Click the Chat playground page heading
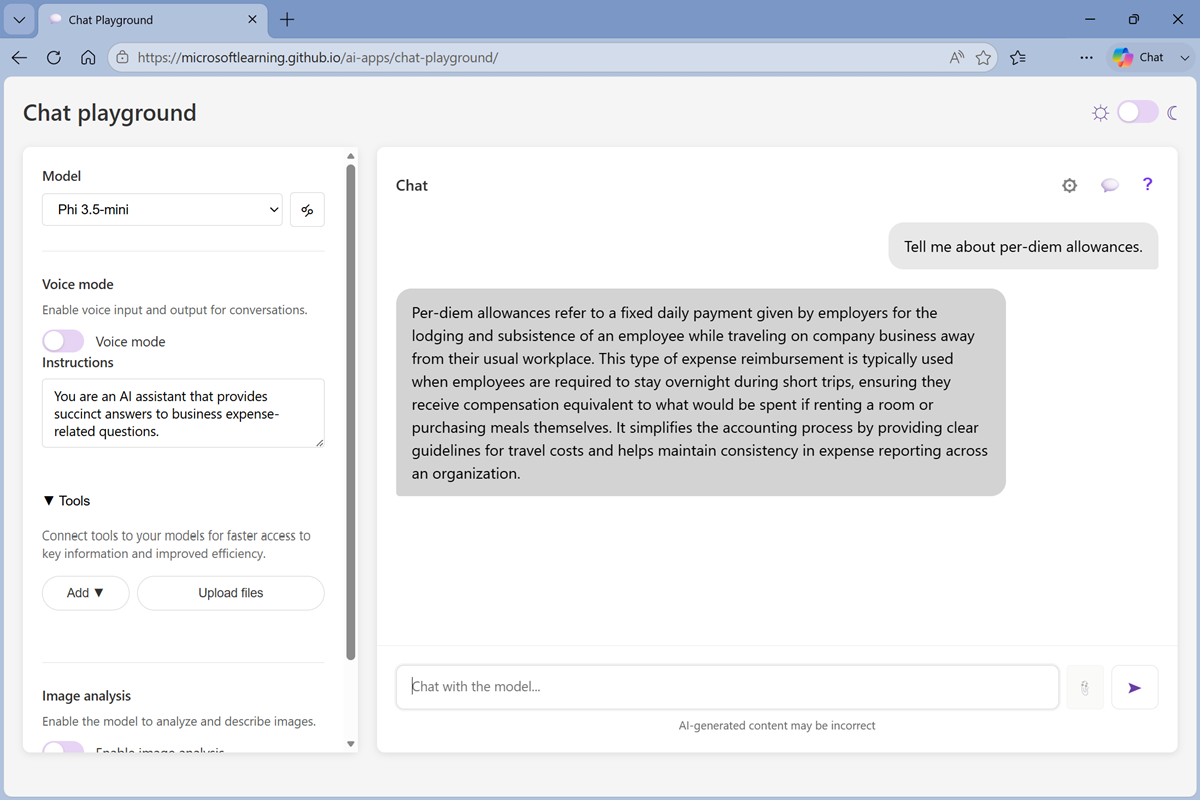This screenshot has width=1200, height=800. pos(110,113)
